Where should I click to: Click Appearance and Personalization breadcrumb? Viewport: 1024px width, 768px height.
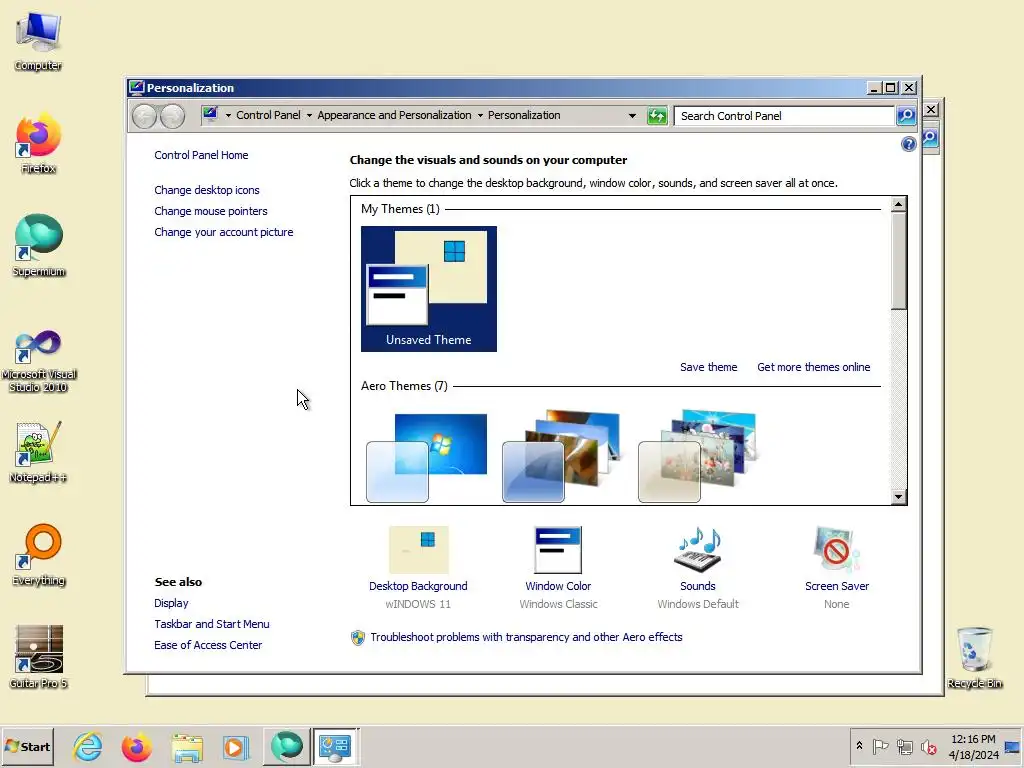pos(394,115)
